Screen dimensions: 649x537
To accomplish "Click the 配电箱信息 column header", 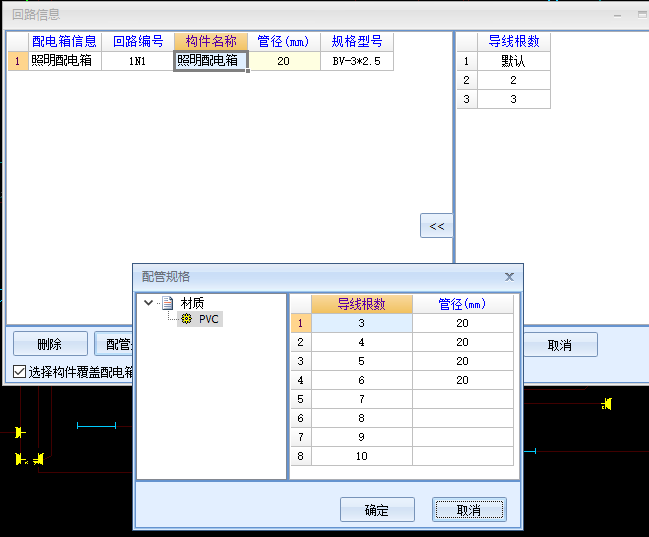I will 65,41.
